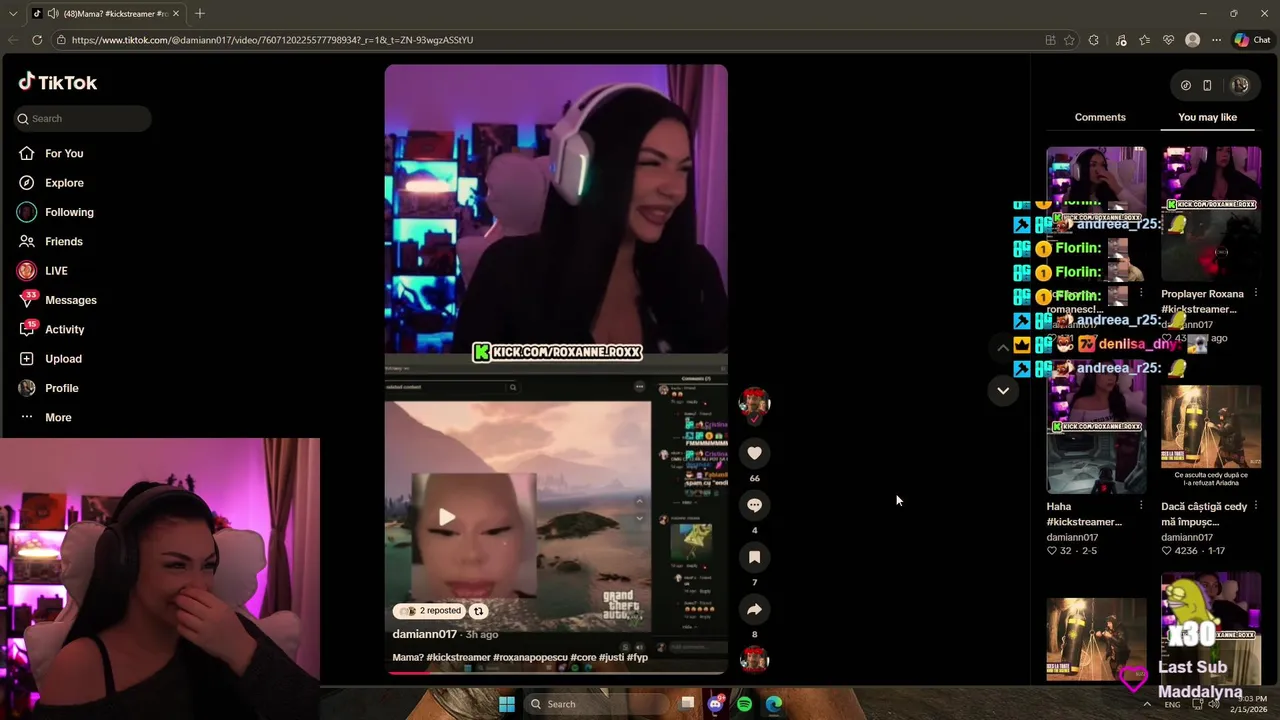Open the Proplayer Roxana video thumbnail
The image size is (1280, 720).
click(1211, 215)
